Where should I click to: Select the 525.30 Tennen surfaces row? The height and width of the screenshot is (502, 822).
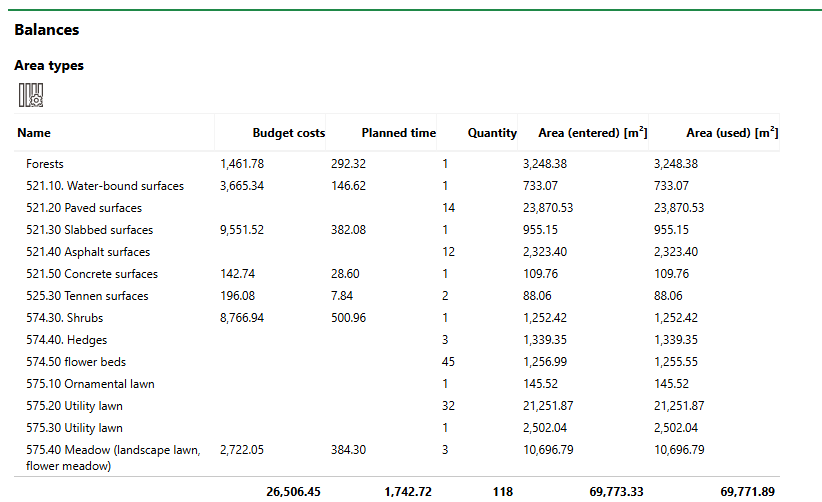point(87,296)
